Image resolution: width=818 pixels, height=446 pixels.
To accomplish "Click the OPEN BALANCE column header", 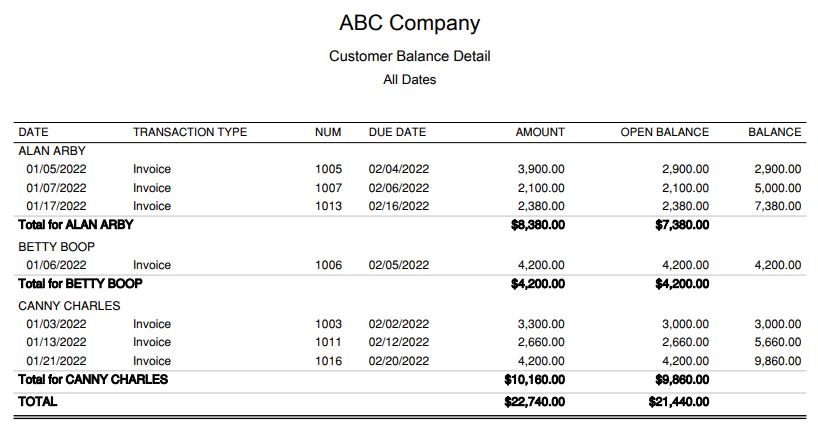I will [664, 132].
